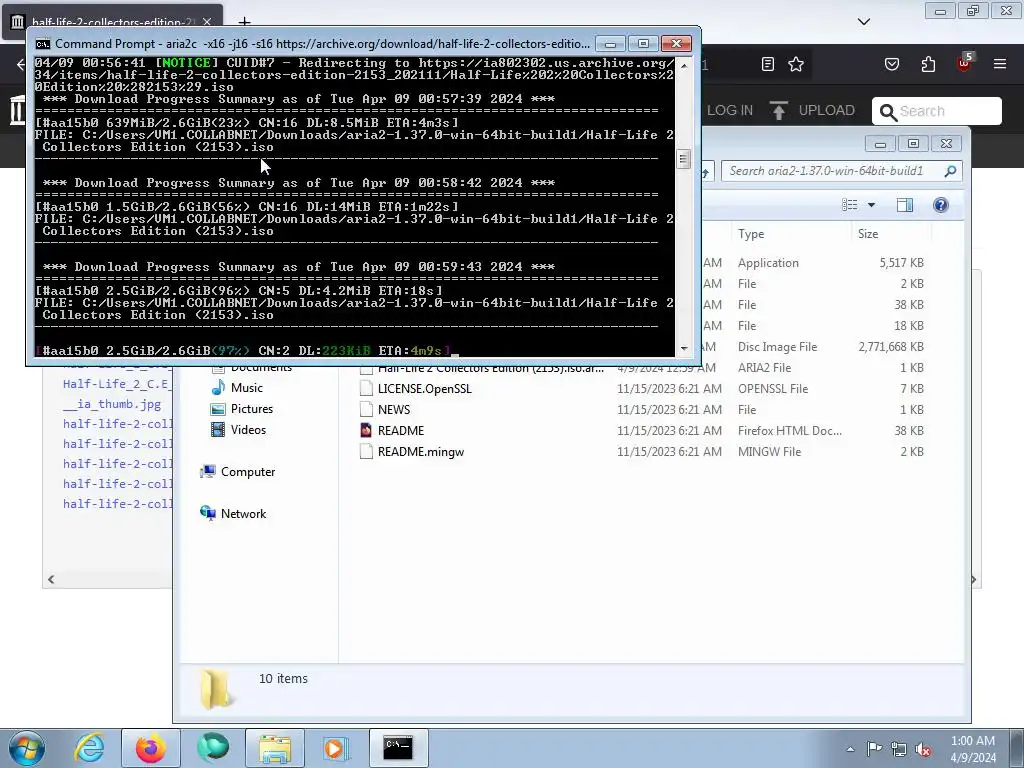This screenshot has width=1024, height=768.
Task: Open the Pocket save icon in Firefox
Action: (x=892, y=64)
